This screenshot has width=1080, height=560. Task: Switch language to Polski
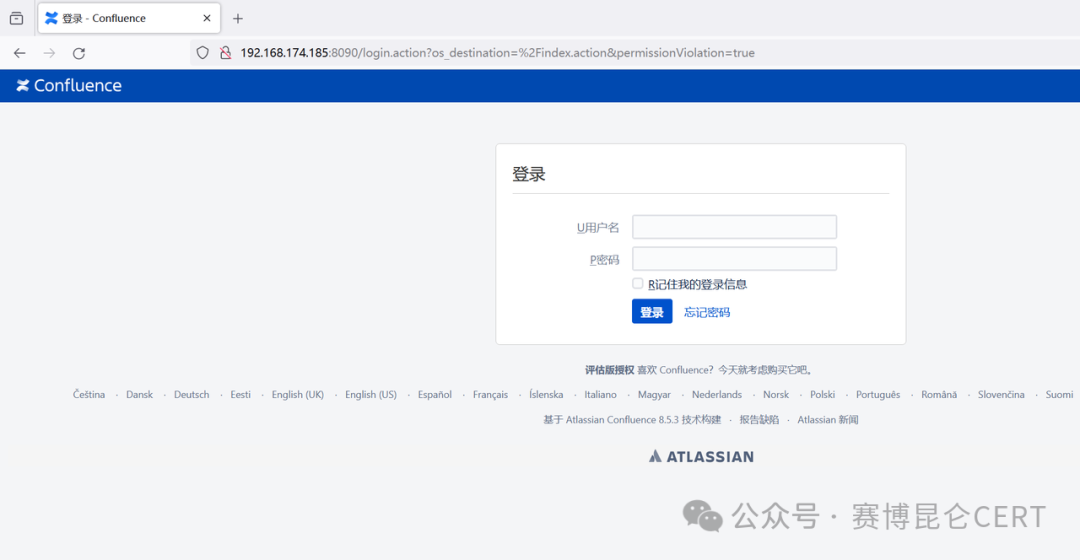822,395
